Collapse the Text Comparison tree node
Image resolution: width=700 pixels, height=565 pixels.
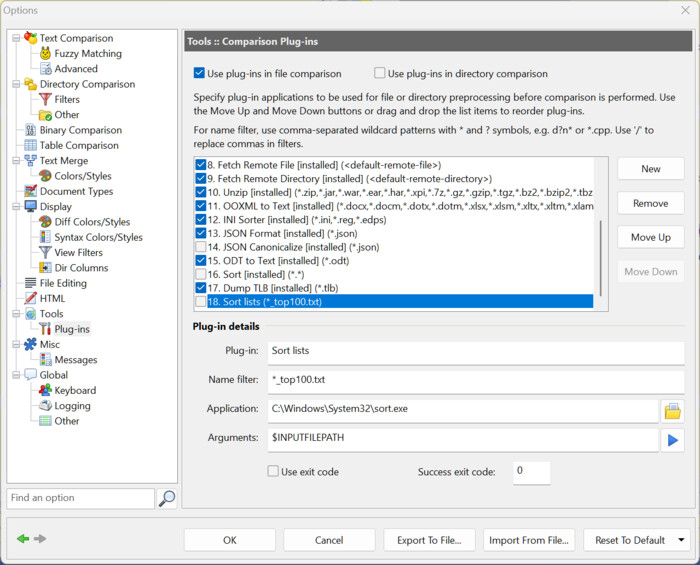point(16,38)
